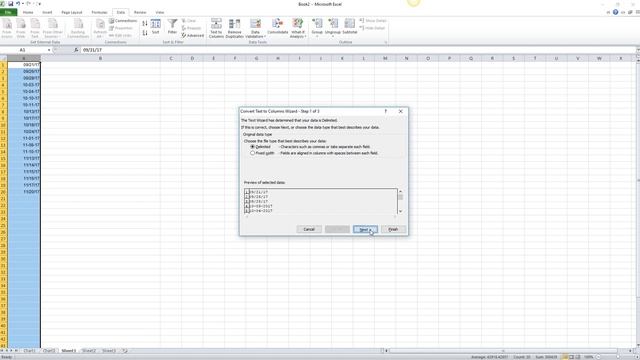640x360 pixels.
Task: Click the Consolidate icon
Action: pos(278,26)
